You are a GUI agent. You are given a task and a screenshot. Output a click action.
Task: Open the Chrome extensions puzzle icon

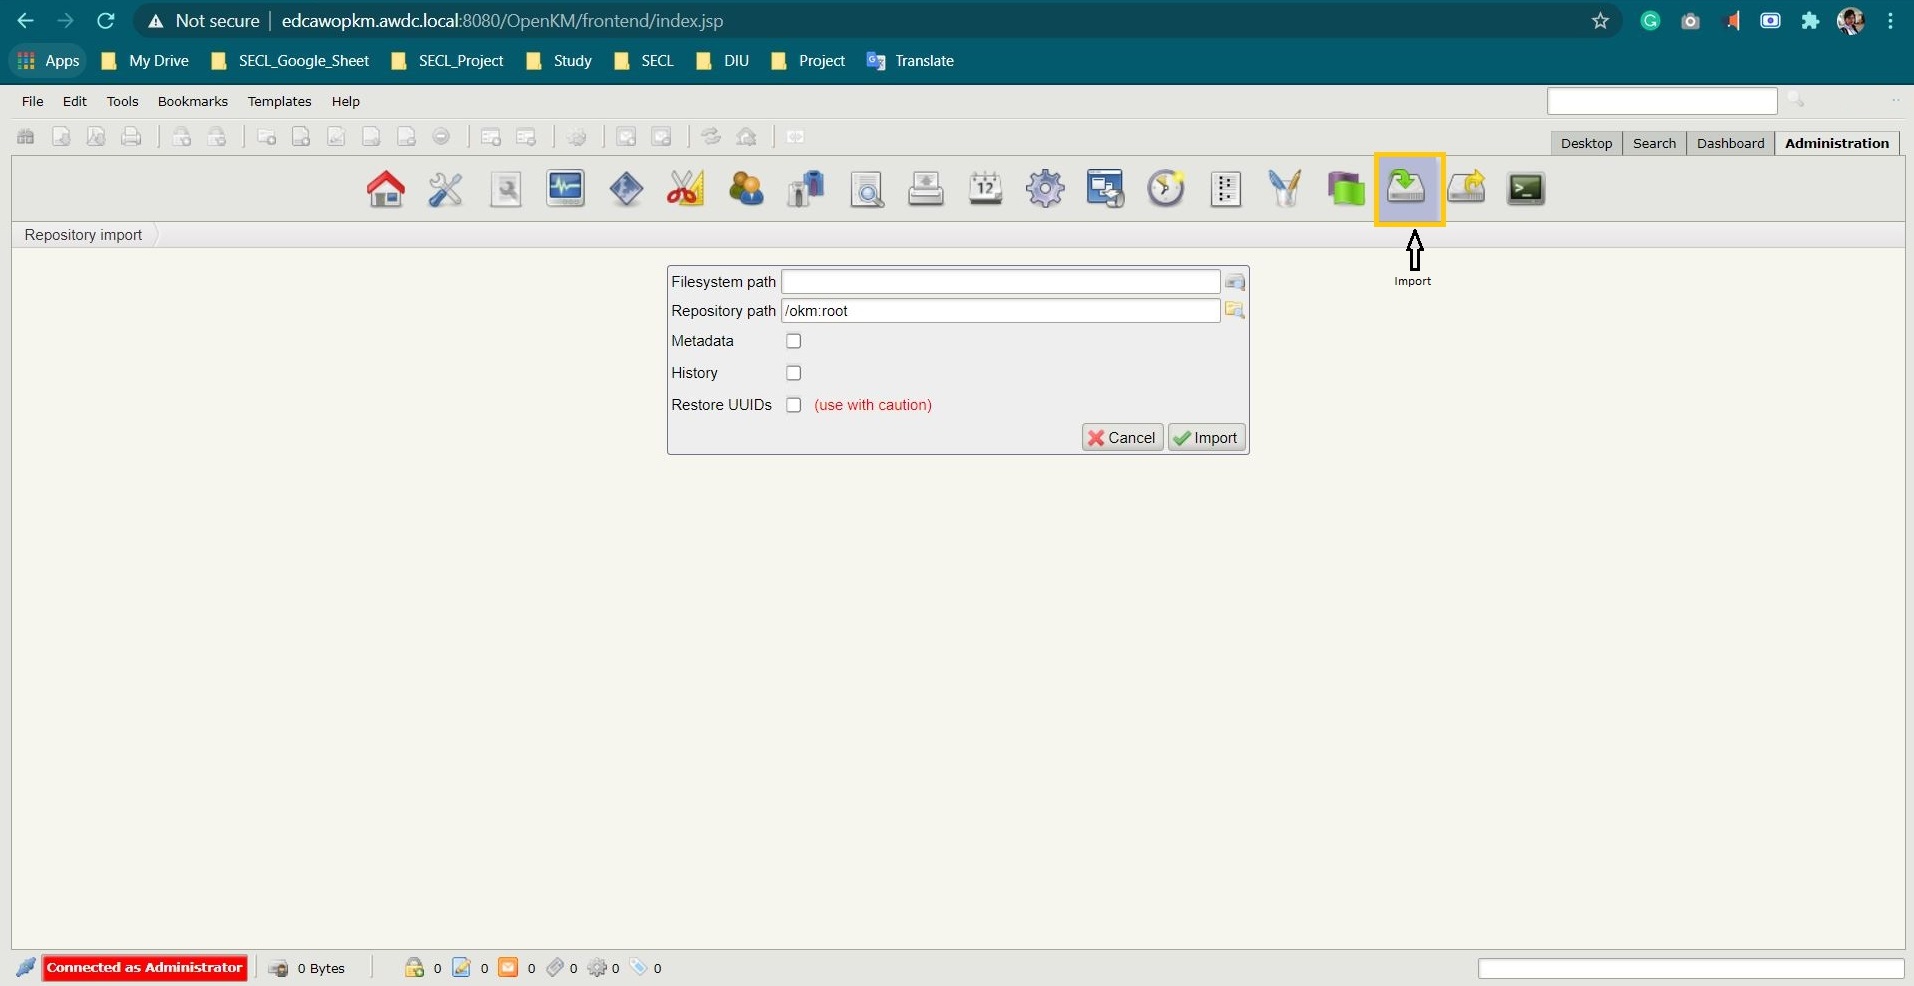(1810, 21)
